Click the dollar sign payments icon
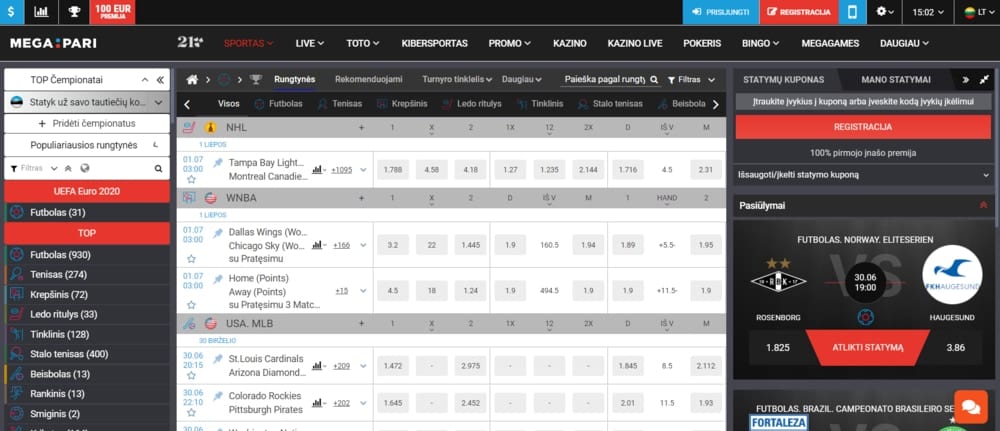This screenshot has width=1000, height=431. click(x=11, y=11)
